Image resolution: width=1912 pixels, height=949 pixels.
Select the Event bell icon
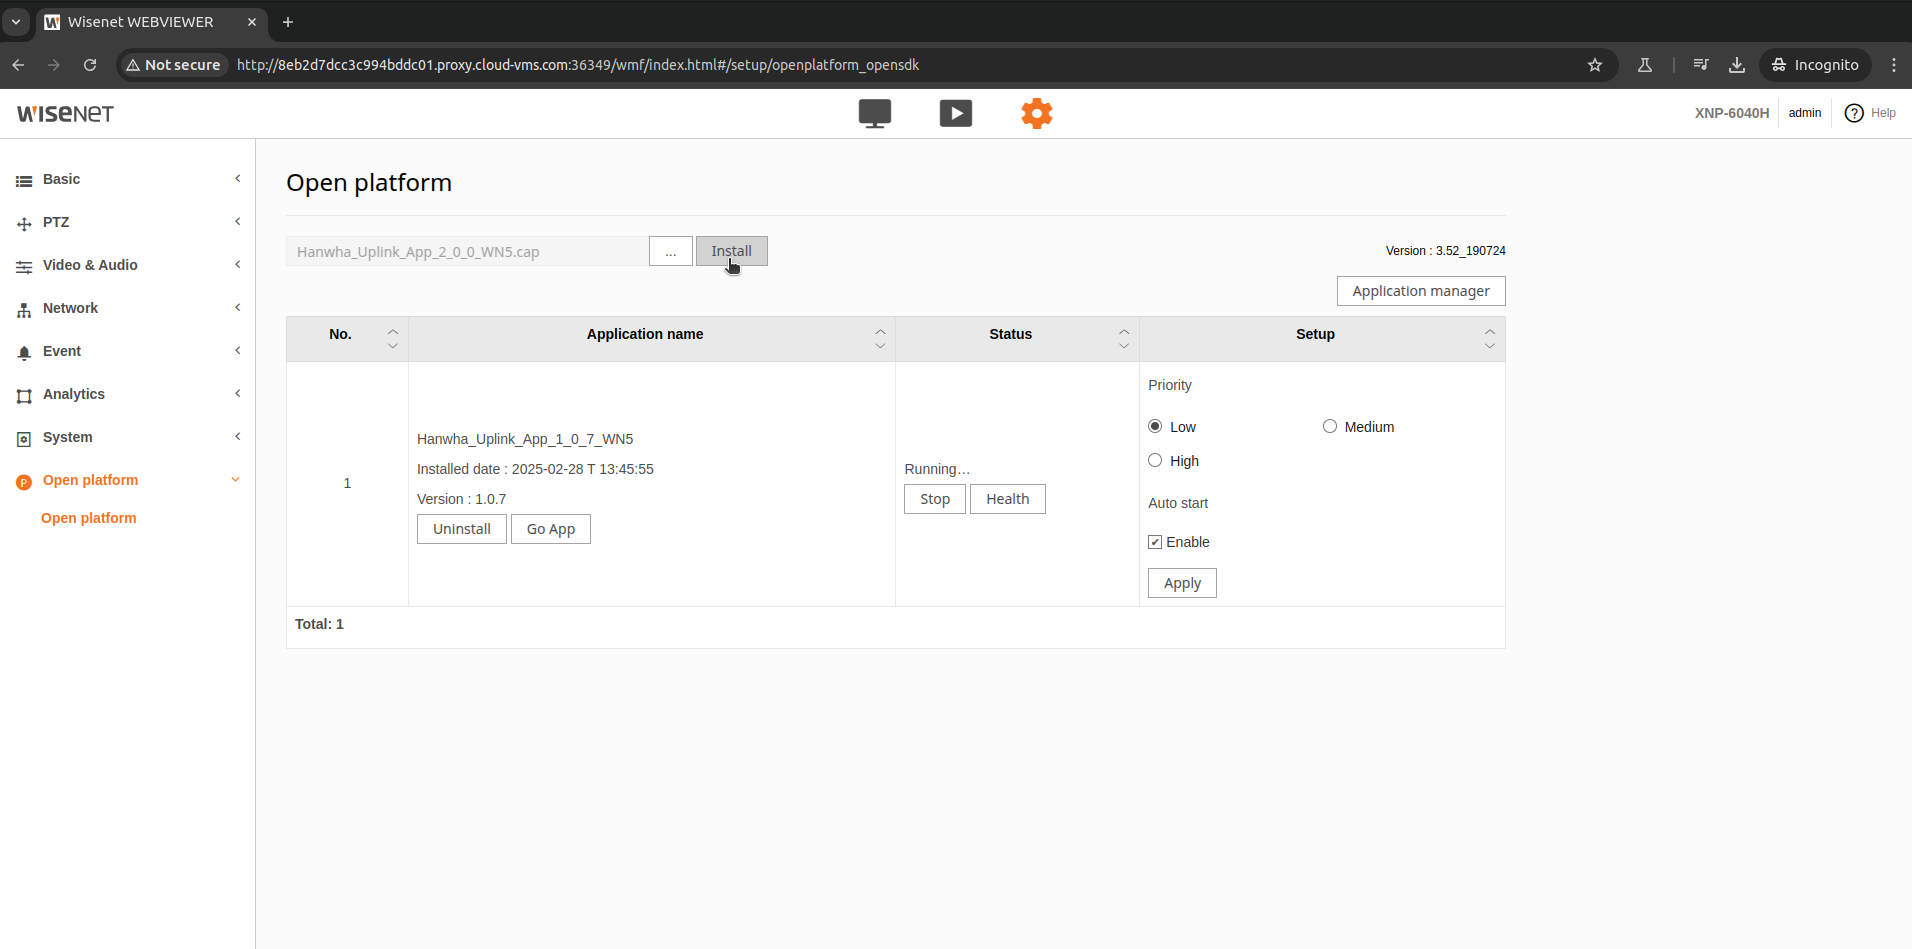(x=23, y=351)
